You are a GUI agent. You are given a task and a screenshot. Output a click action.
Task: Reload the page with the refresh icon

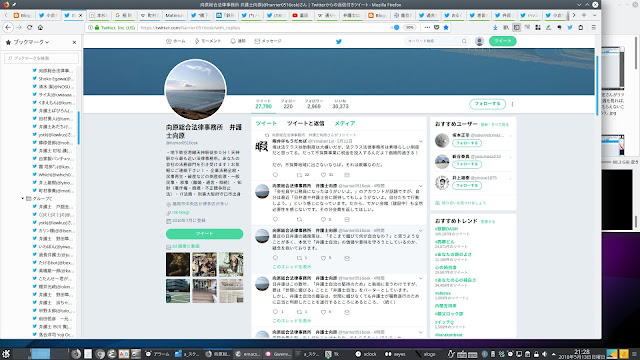[29, 27]
